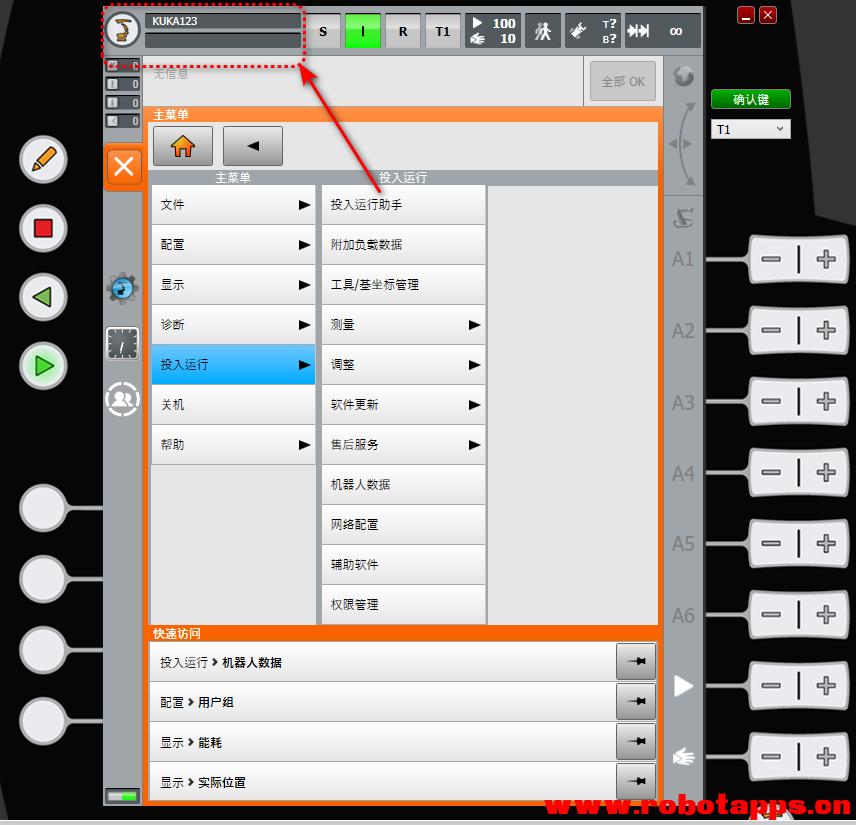
Task: Click the pencil edit icon
Action: [43, 159]
